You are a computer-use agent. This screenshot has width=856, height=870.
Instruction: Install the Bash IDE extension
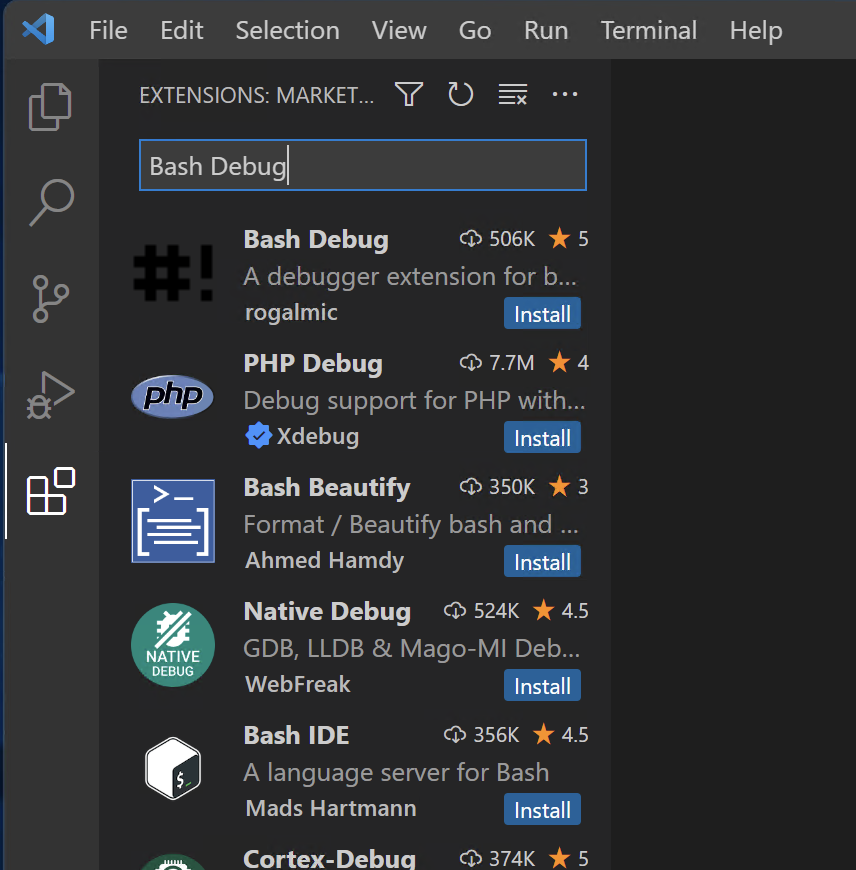tap(542, 809)
